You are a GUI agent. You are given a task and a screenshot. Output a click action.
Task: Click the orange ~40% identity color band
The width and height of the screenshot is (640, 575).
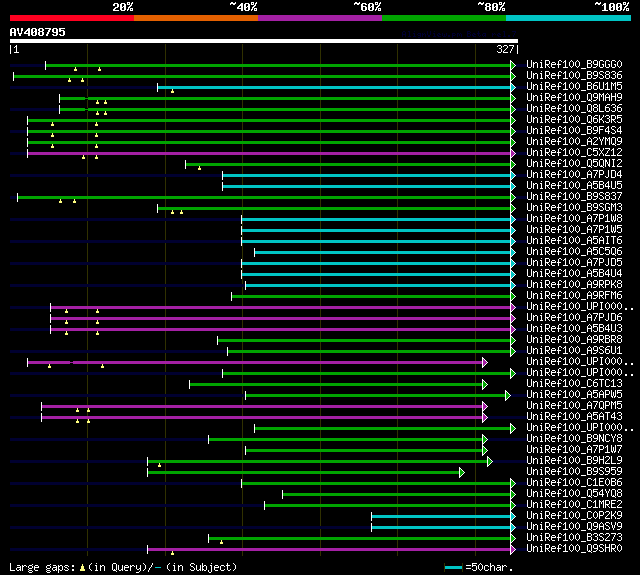(196, 18)
